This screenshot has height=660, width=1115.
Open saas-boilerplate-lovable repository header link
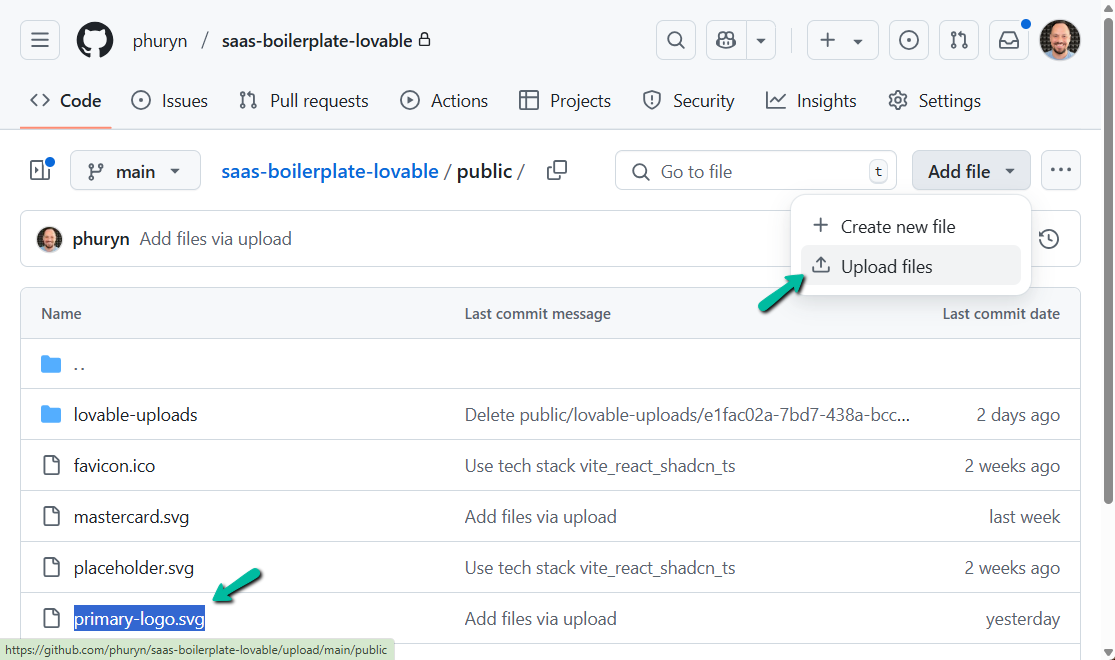click(x=317, y=41)
